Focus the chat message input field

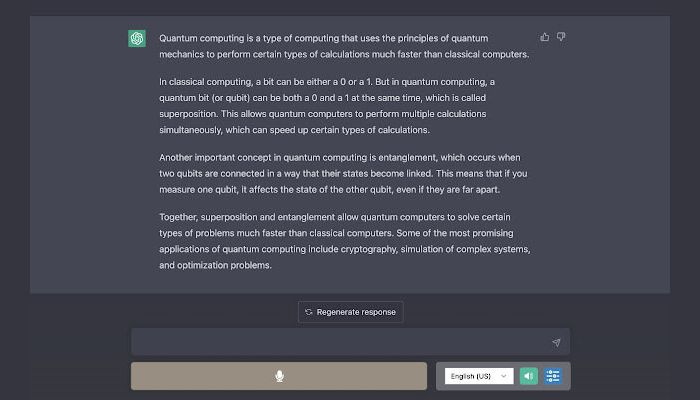click(x=340, y=342)
